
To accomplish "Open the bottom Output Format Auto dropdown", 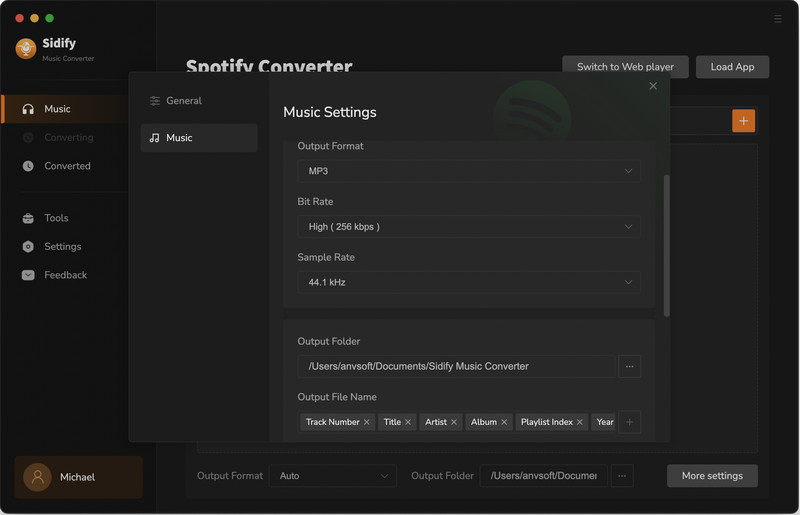I will pos(333,476).
